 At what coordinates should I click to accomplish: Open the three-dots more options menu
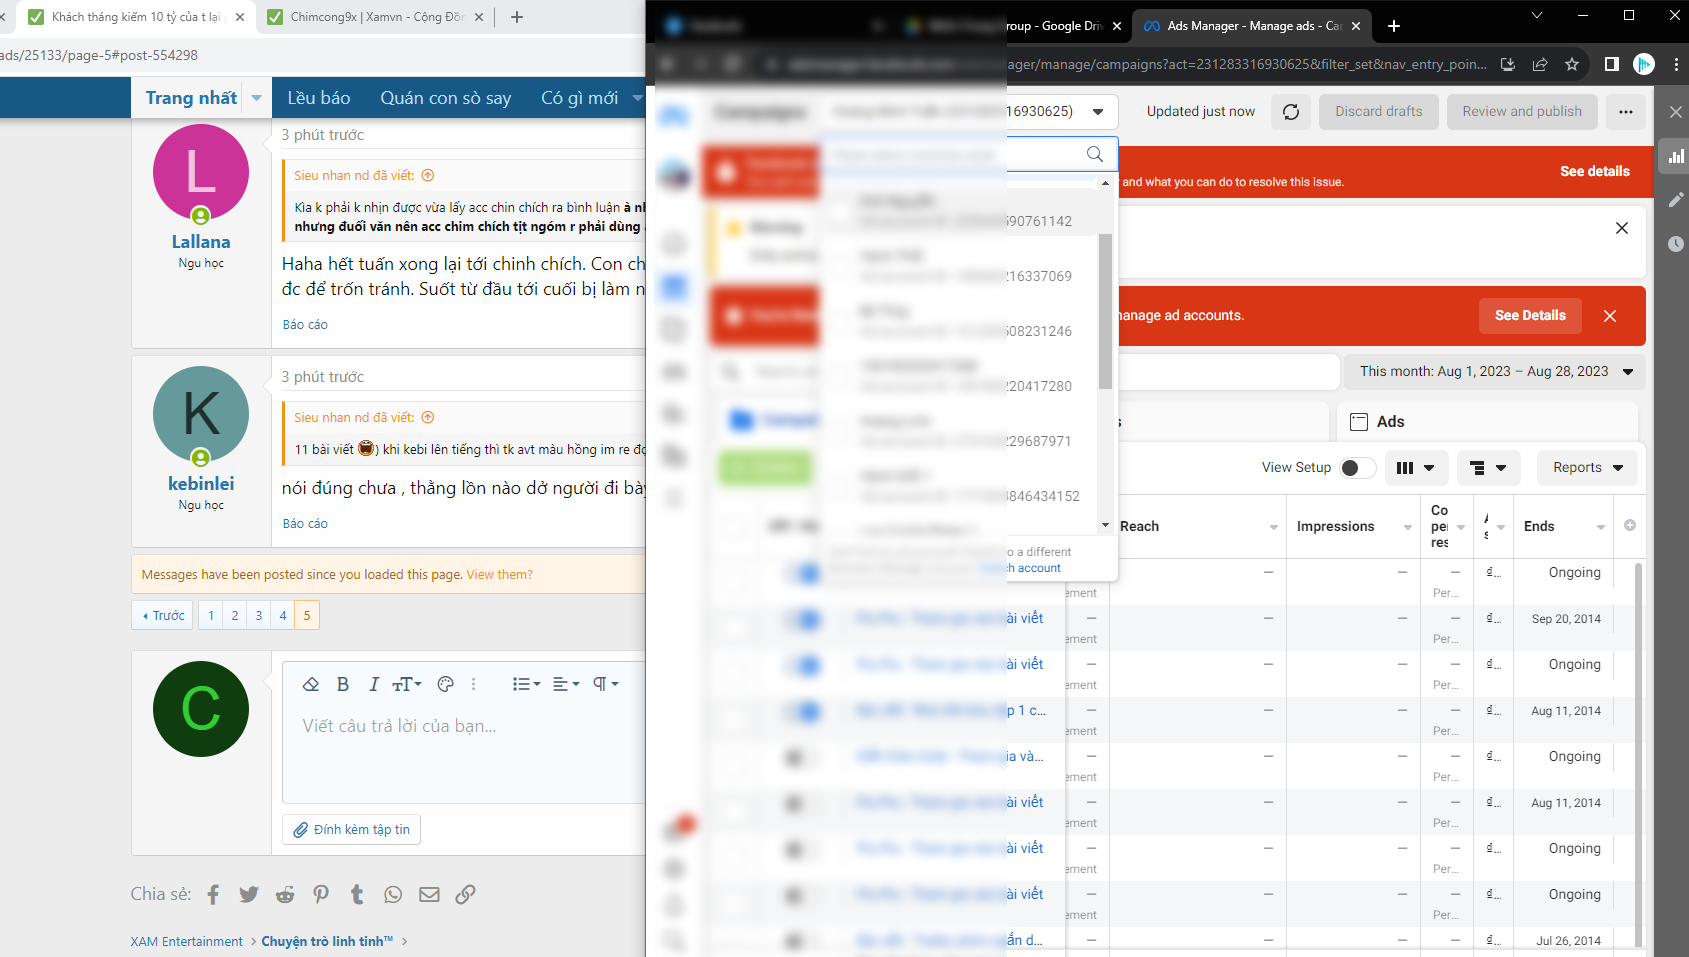(1625, 112)
